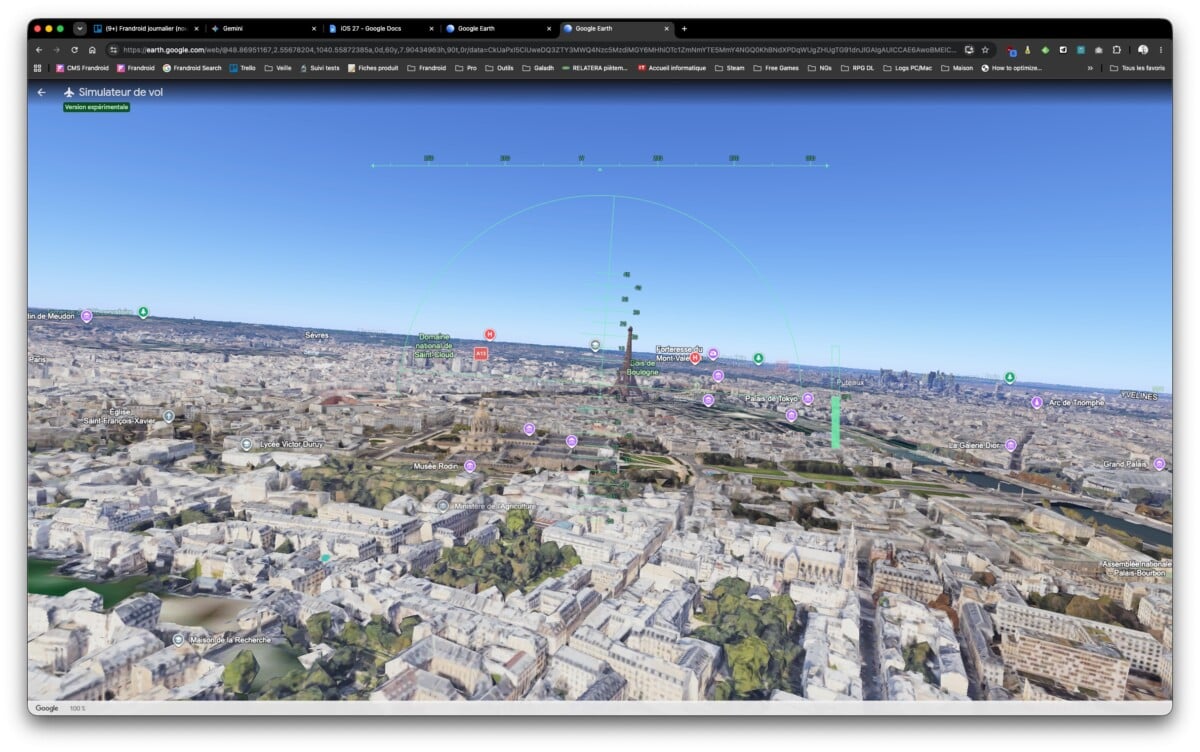The image size is (1200, 752).
Task: Open a new browser tab
Action: (x=684, y=28)
